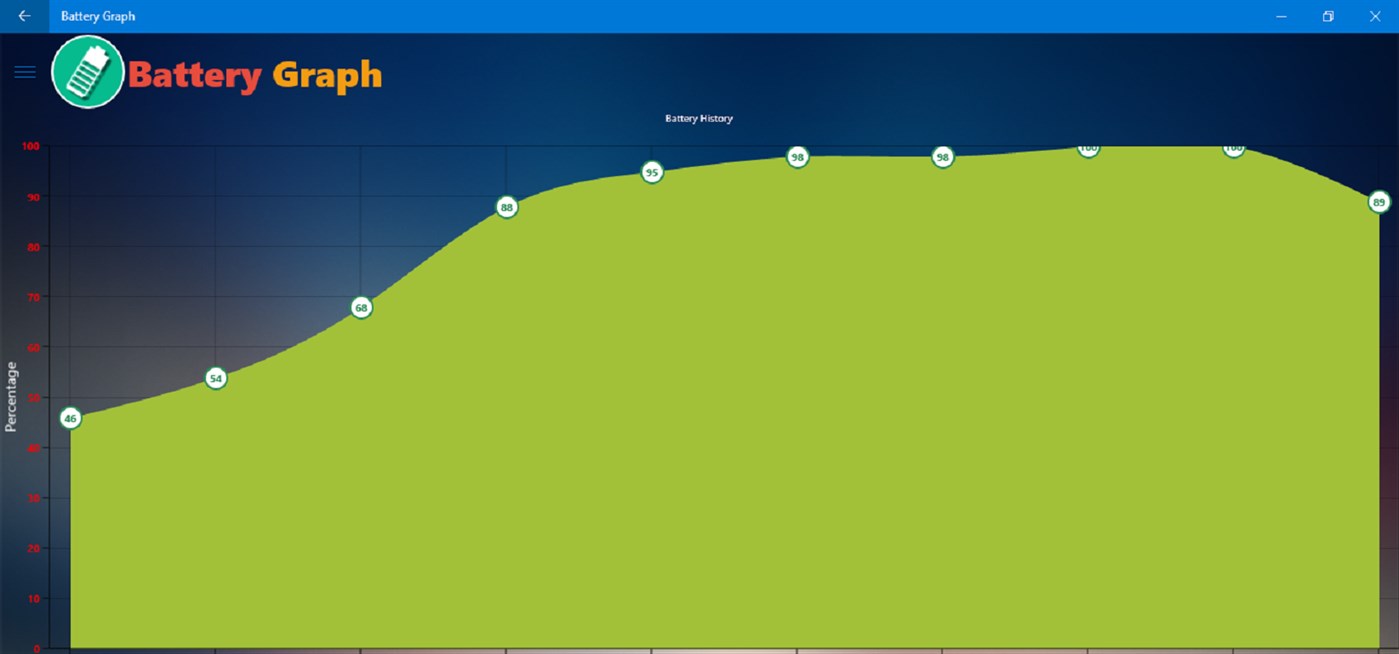This screenshot has width=1399, height=654.
Task: Click the green shaded chart area
Action: [x=700, y=450]
